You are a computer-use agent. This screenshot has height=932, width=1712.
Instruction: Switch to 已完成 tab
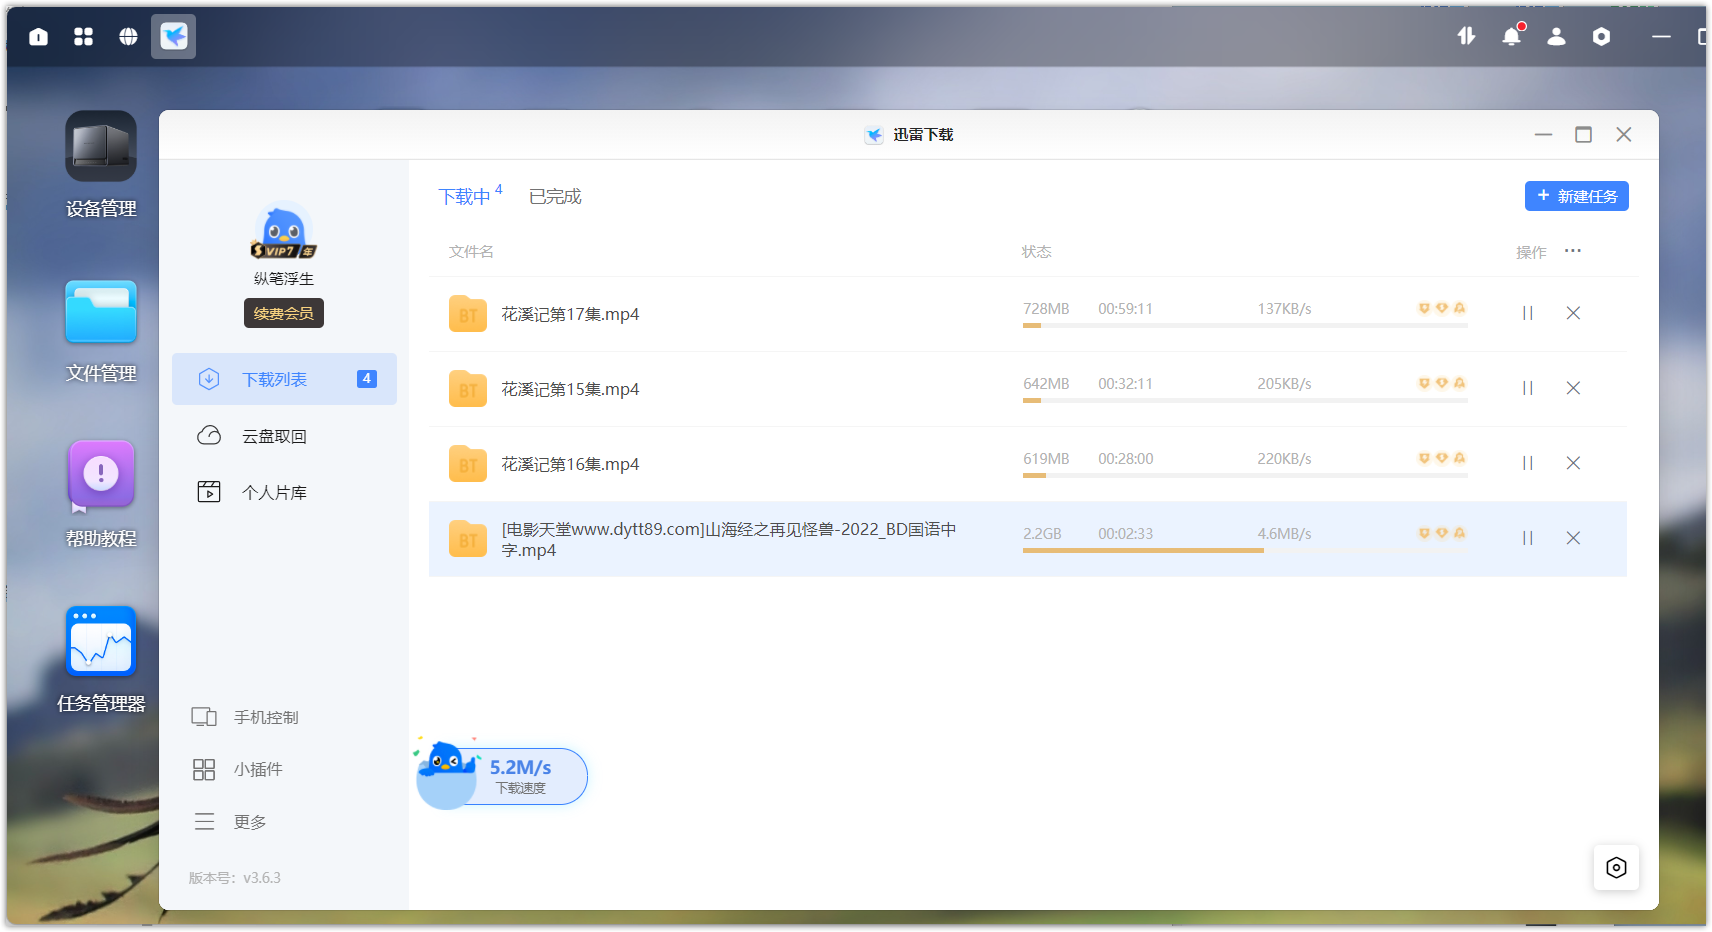click(555, 196)
